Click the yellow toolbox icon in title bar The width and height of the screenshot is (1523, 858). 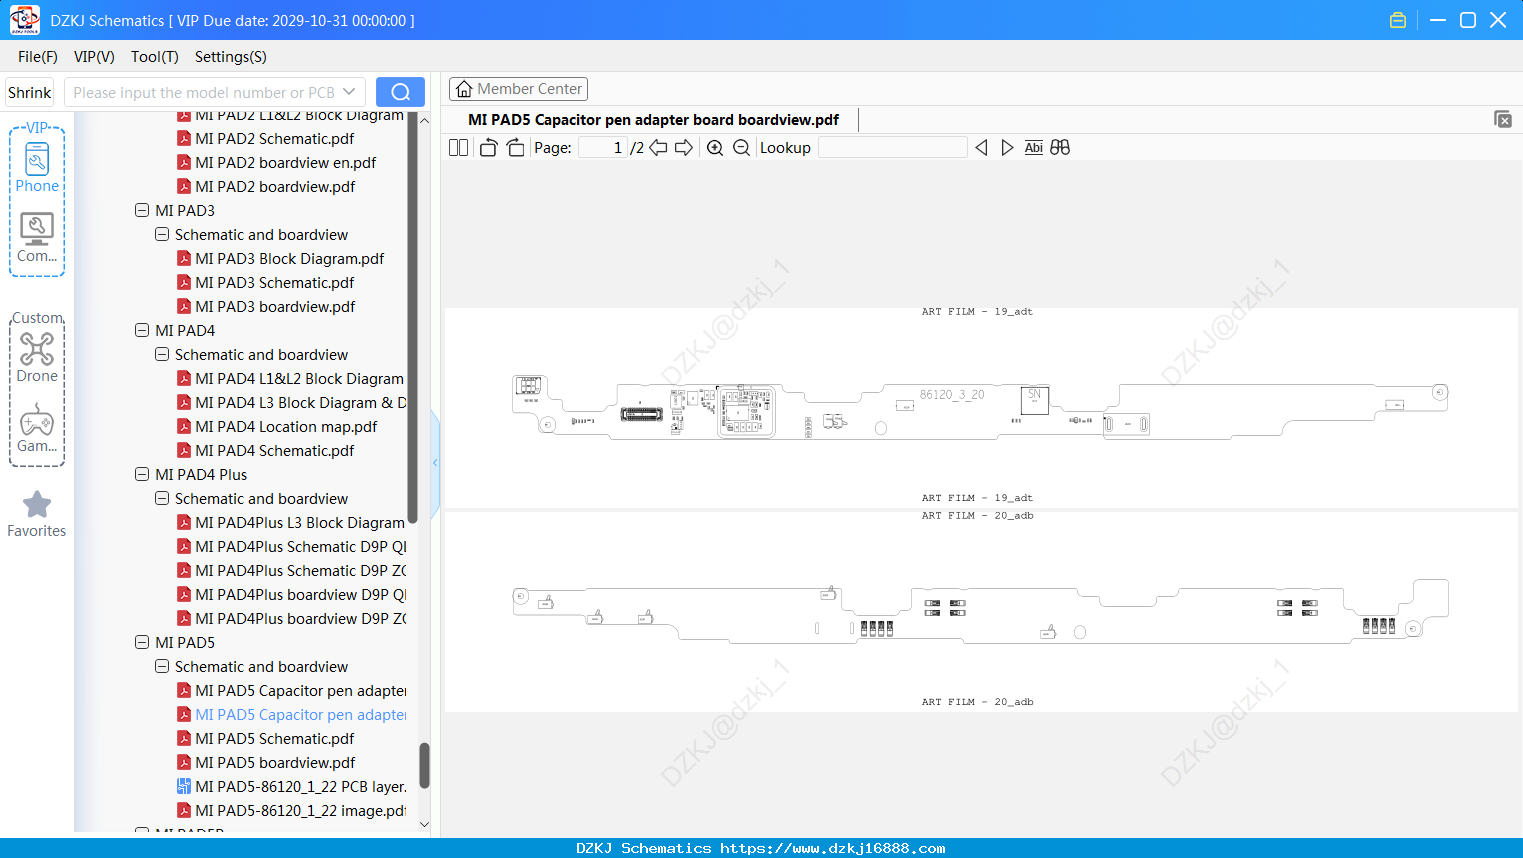pos(1398,20)
